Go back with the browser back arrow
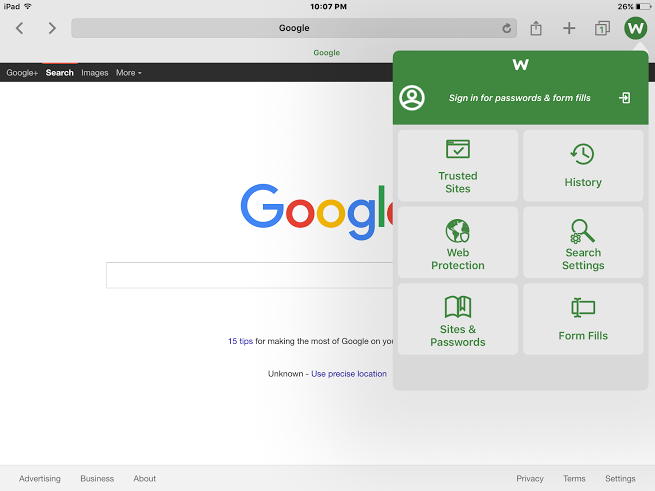Screen dimensions: 655x491 click(x=19, y=28)
